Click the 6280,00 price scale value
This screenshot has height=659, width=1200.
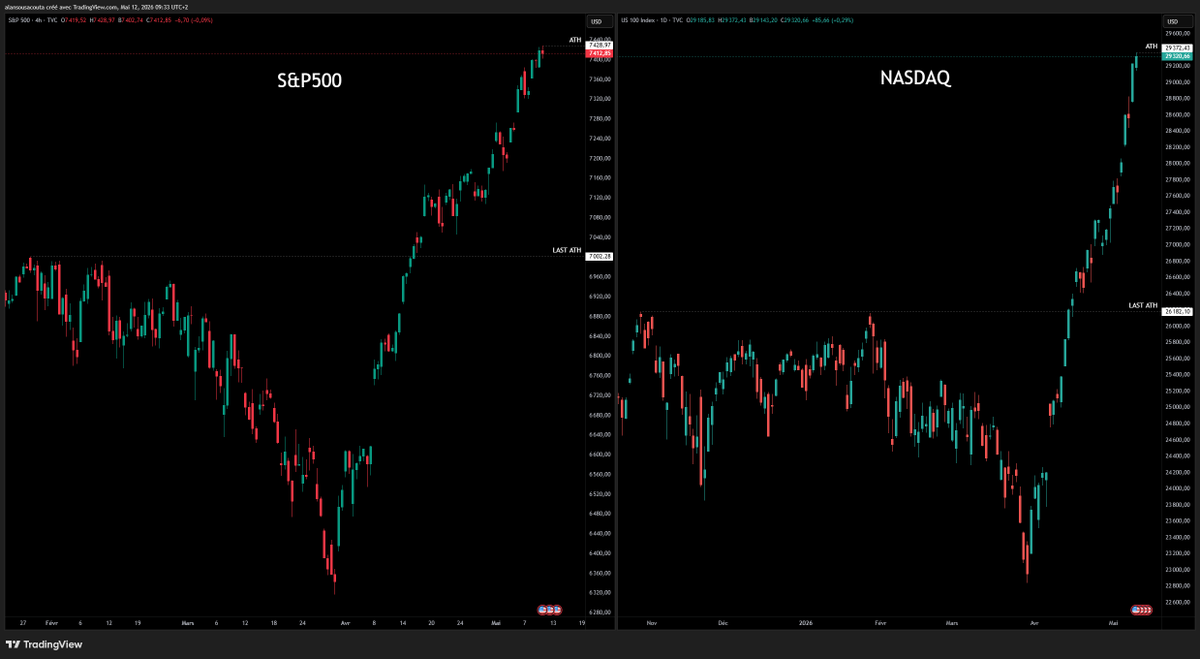coord(601,613)
